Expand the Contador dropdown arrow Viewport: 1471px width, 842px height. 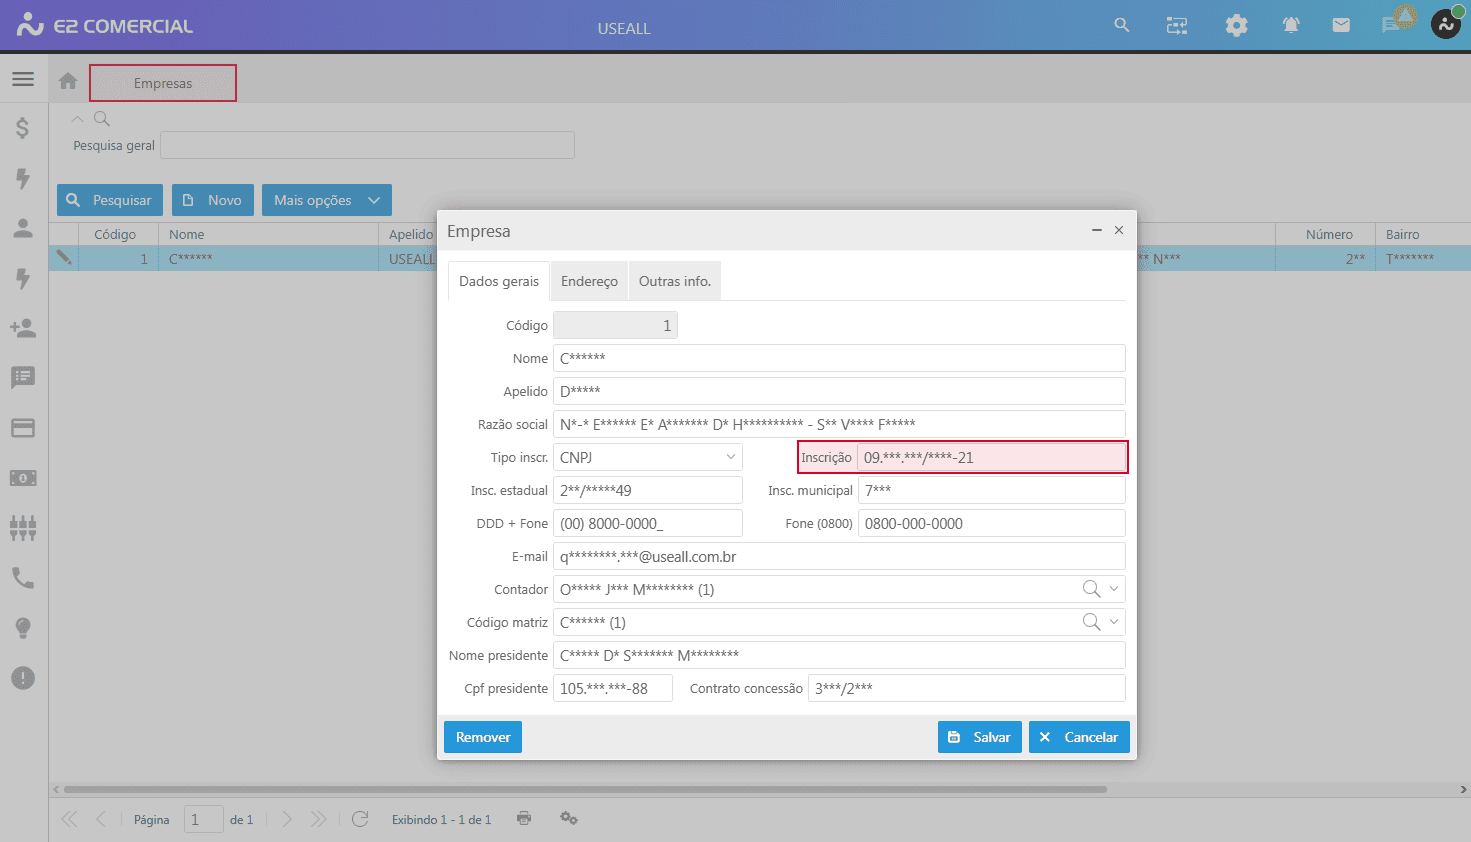(x=1114, y=589)
